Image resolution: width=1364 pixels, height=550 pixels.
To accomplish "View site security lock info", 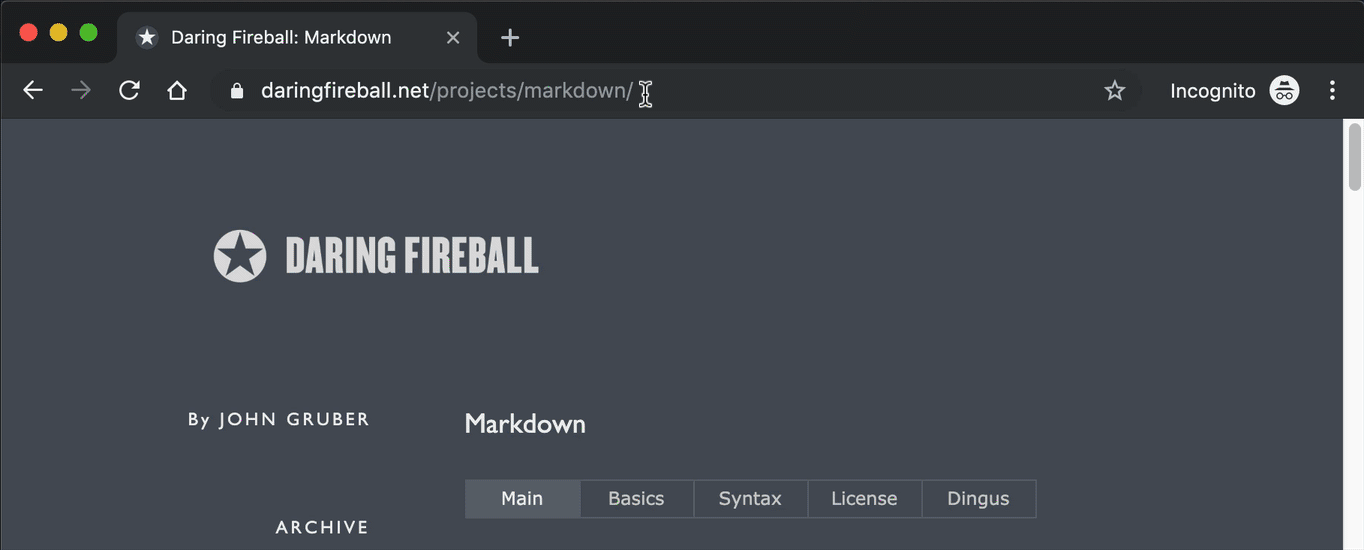I will [237, 91].
